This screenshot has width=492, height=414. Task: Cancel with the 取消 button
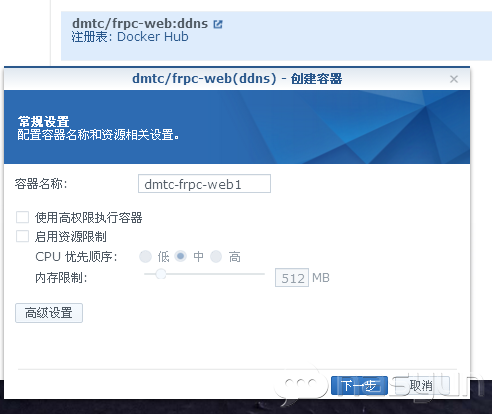pyautogui.click(x=421, y=386)
